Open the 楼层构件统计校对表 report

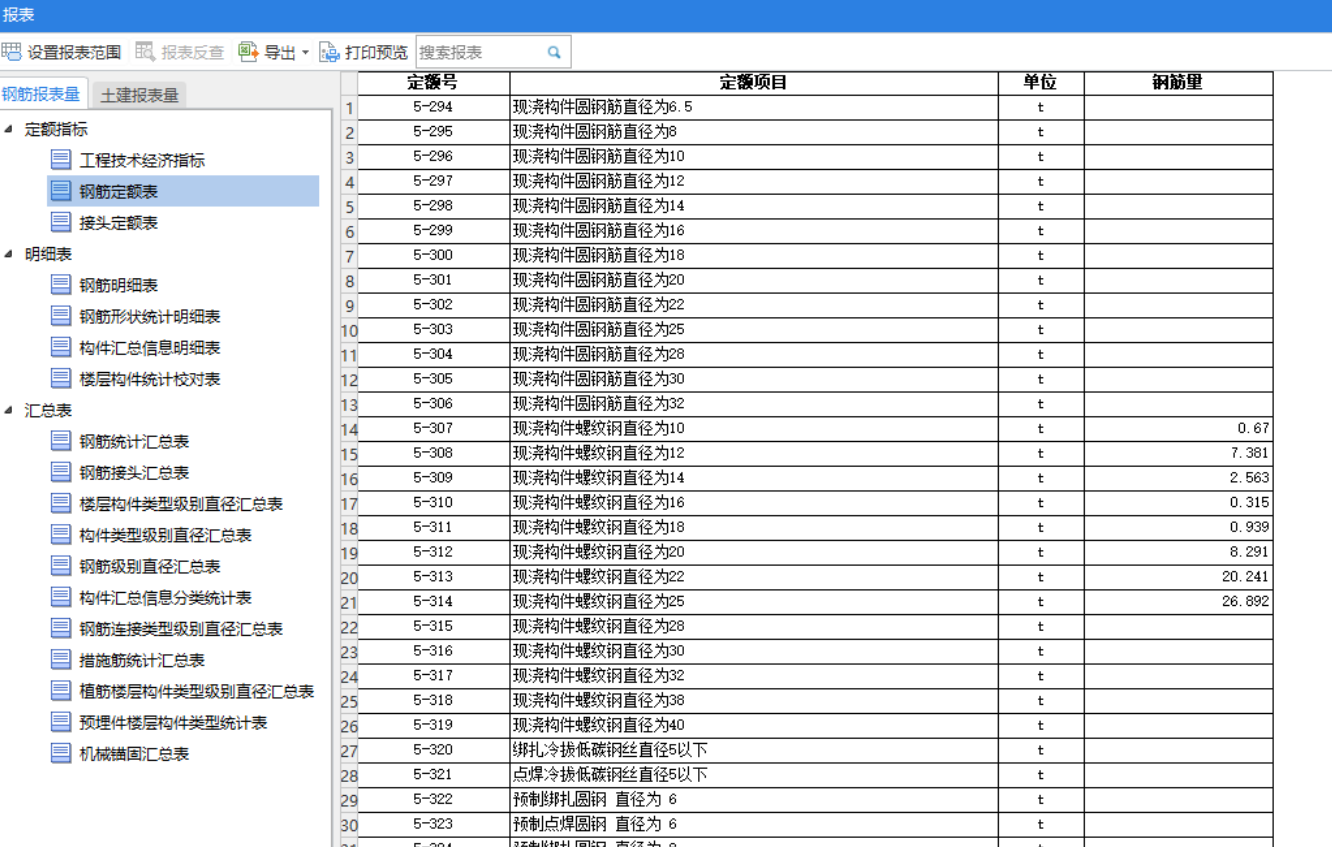click(x=150, y=379)
